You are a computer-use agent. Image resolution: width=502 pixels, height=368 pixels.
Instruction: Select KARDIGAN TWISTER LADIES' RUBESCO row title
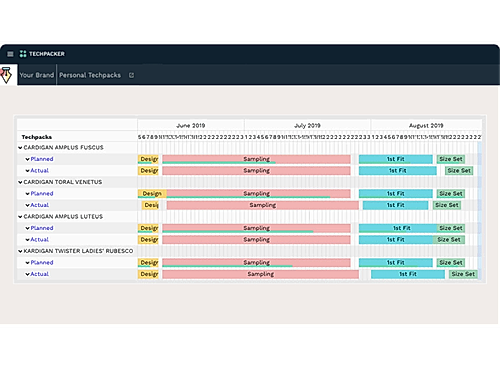click(x=78, y=251)
